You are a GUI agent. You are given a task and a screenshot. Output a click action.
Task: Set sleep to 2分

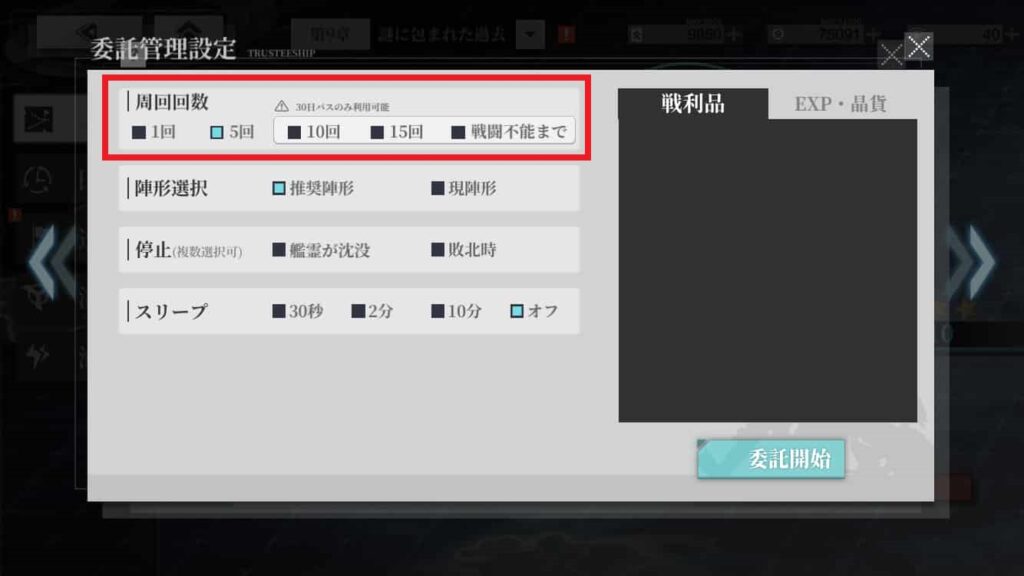(x=372, y=312)
